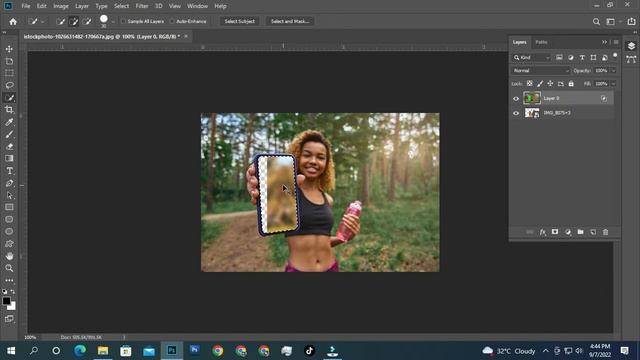
Task: Toggle lock transparent pixels
Action: click(x=529, y=83)
